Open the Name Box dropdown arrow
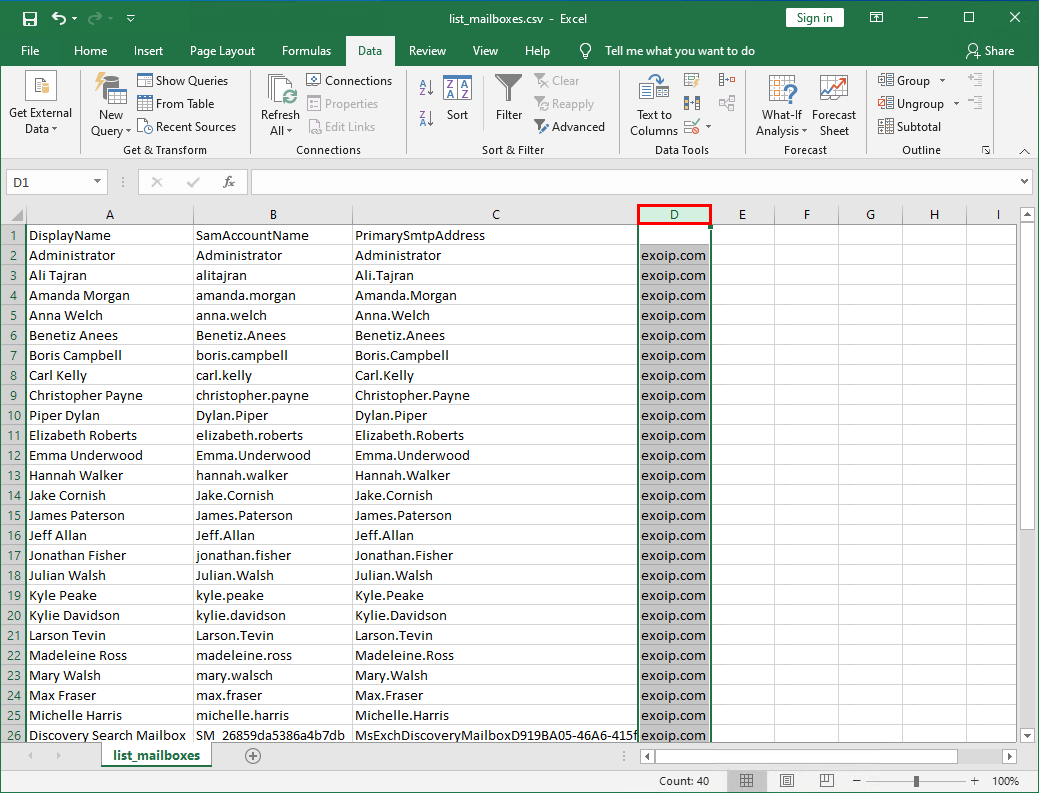 click(x=95, y=183)
